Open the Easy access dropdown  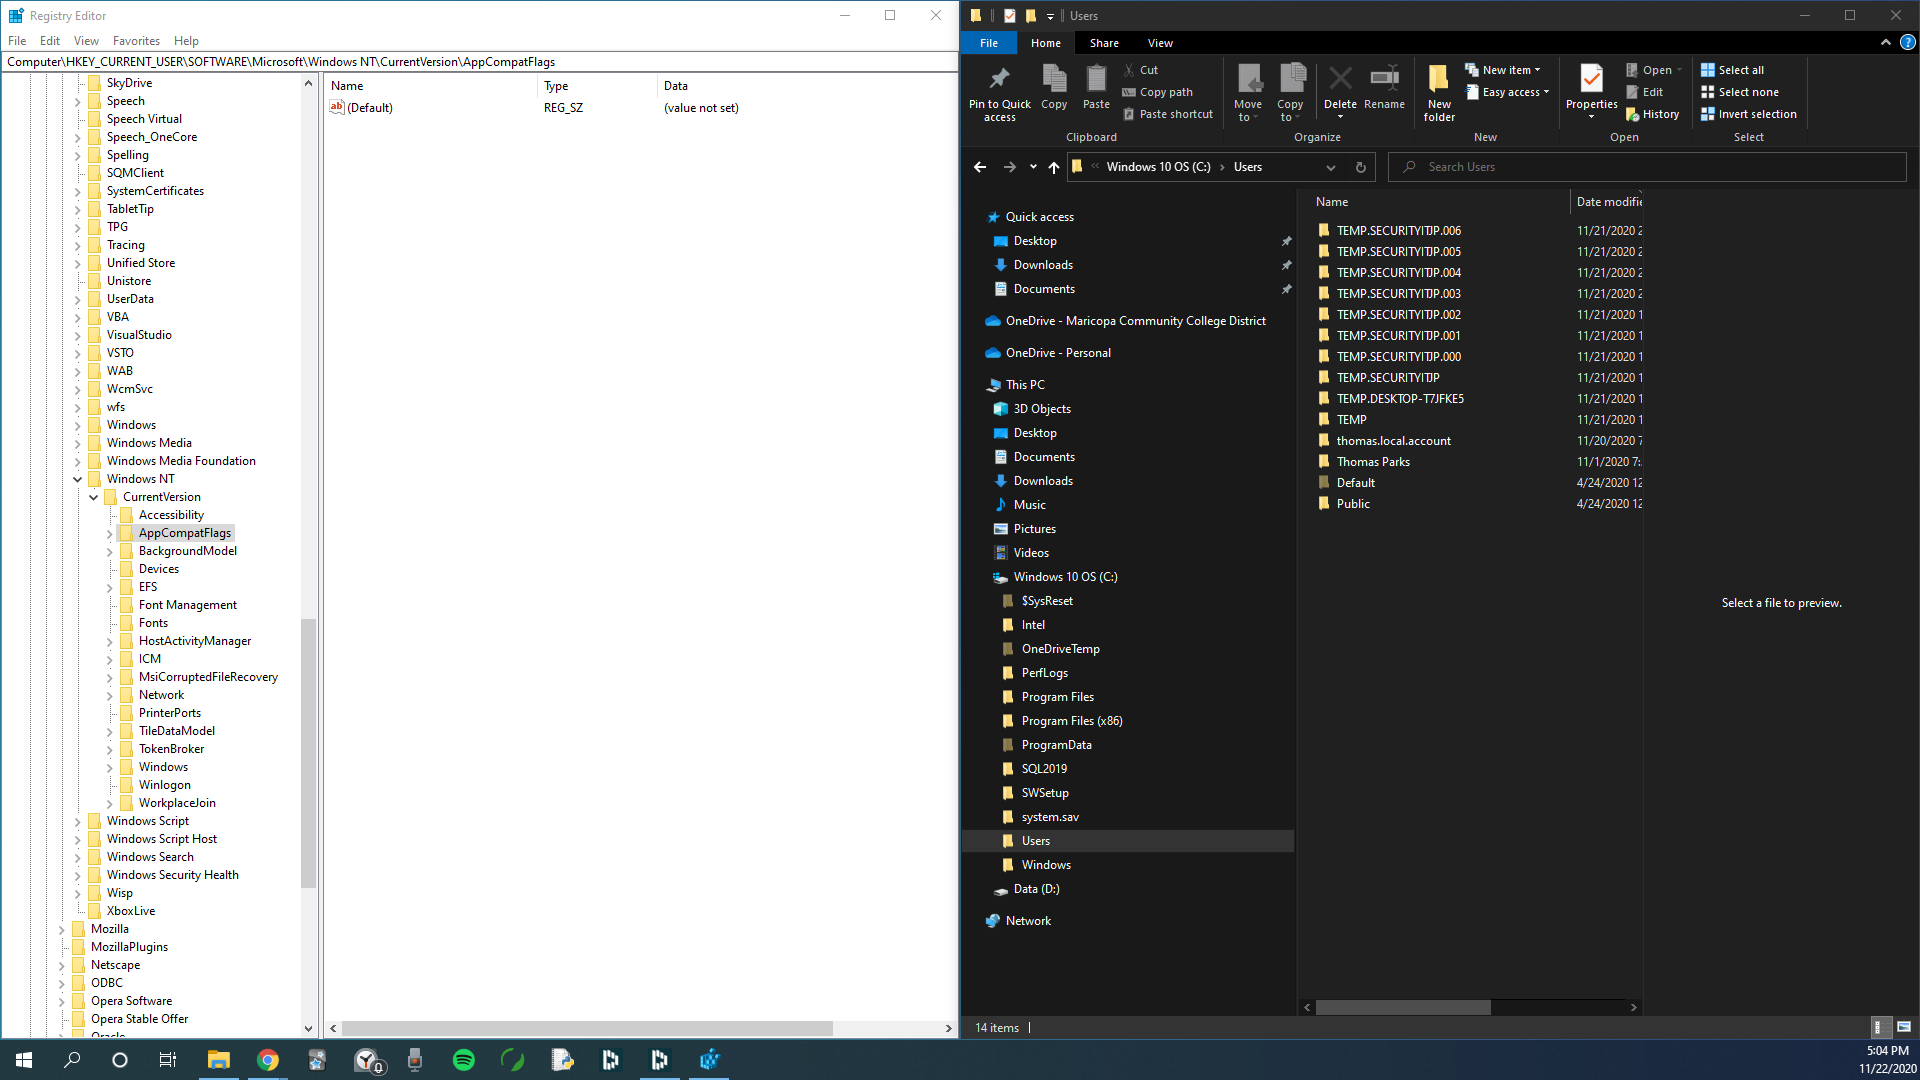1508,92
